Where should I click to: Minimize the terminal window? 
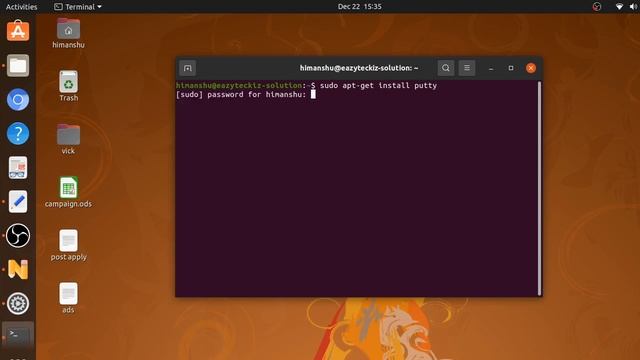(491, 68)
